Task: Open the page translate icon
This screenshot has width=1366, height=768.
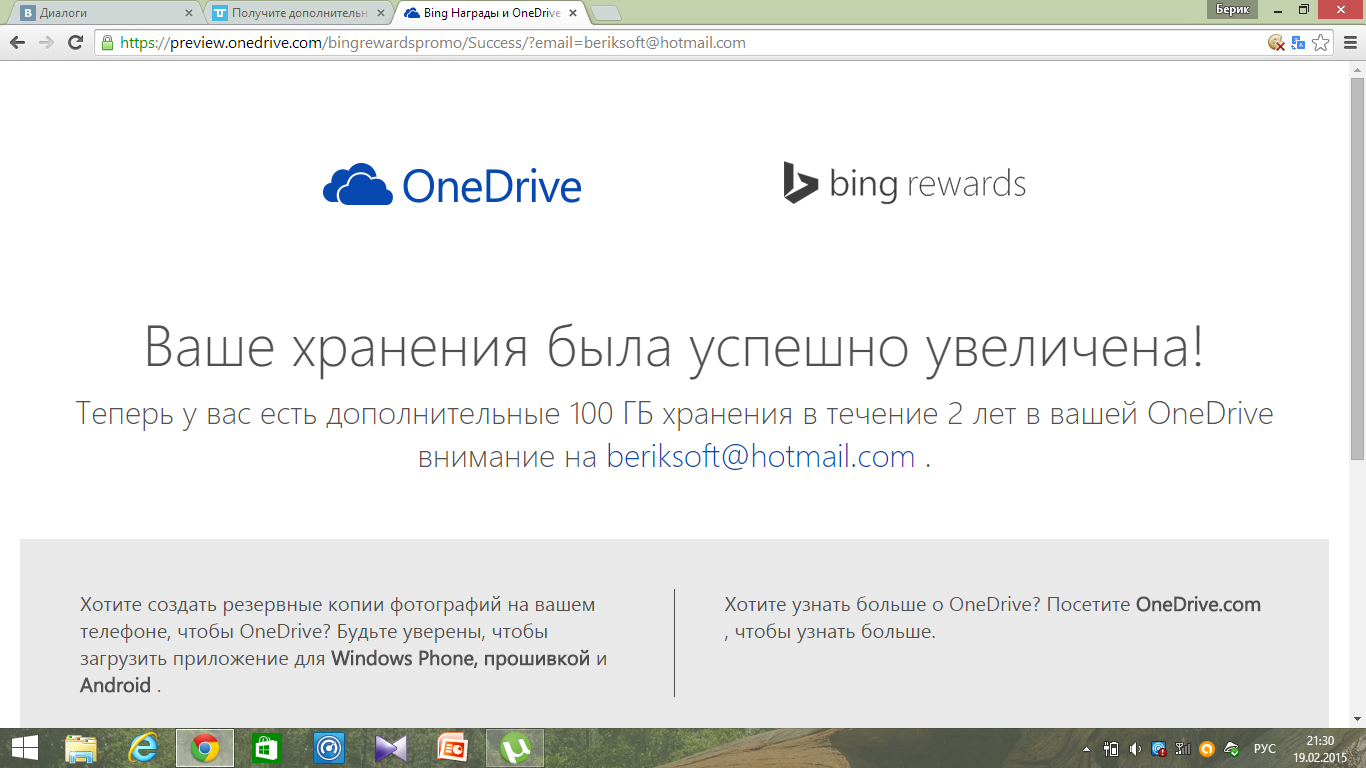Action: (x=1298, y=43)
